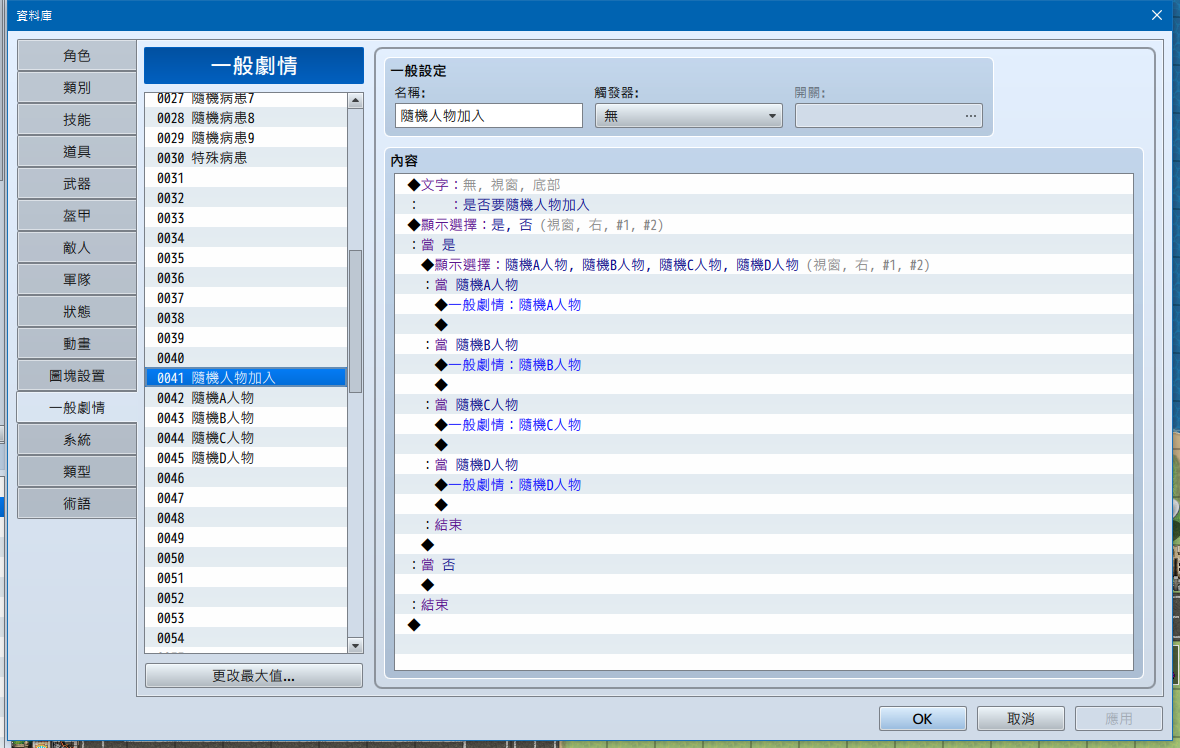Switch to the 圖塊設置 tab

click(77, 376)
